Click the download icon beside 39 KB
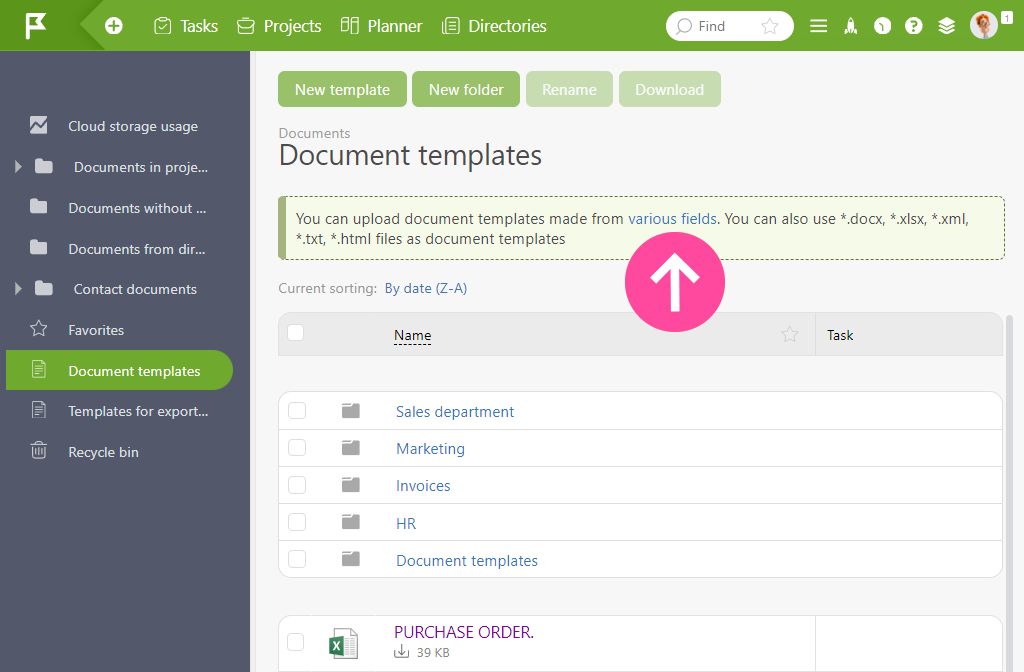Viewport: 1024px width, 672px height. point(402,652)
